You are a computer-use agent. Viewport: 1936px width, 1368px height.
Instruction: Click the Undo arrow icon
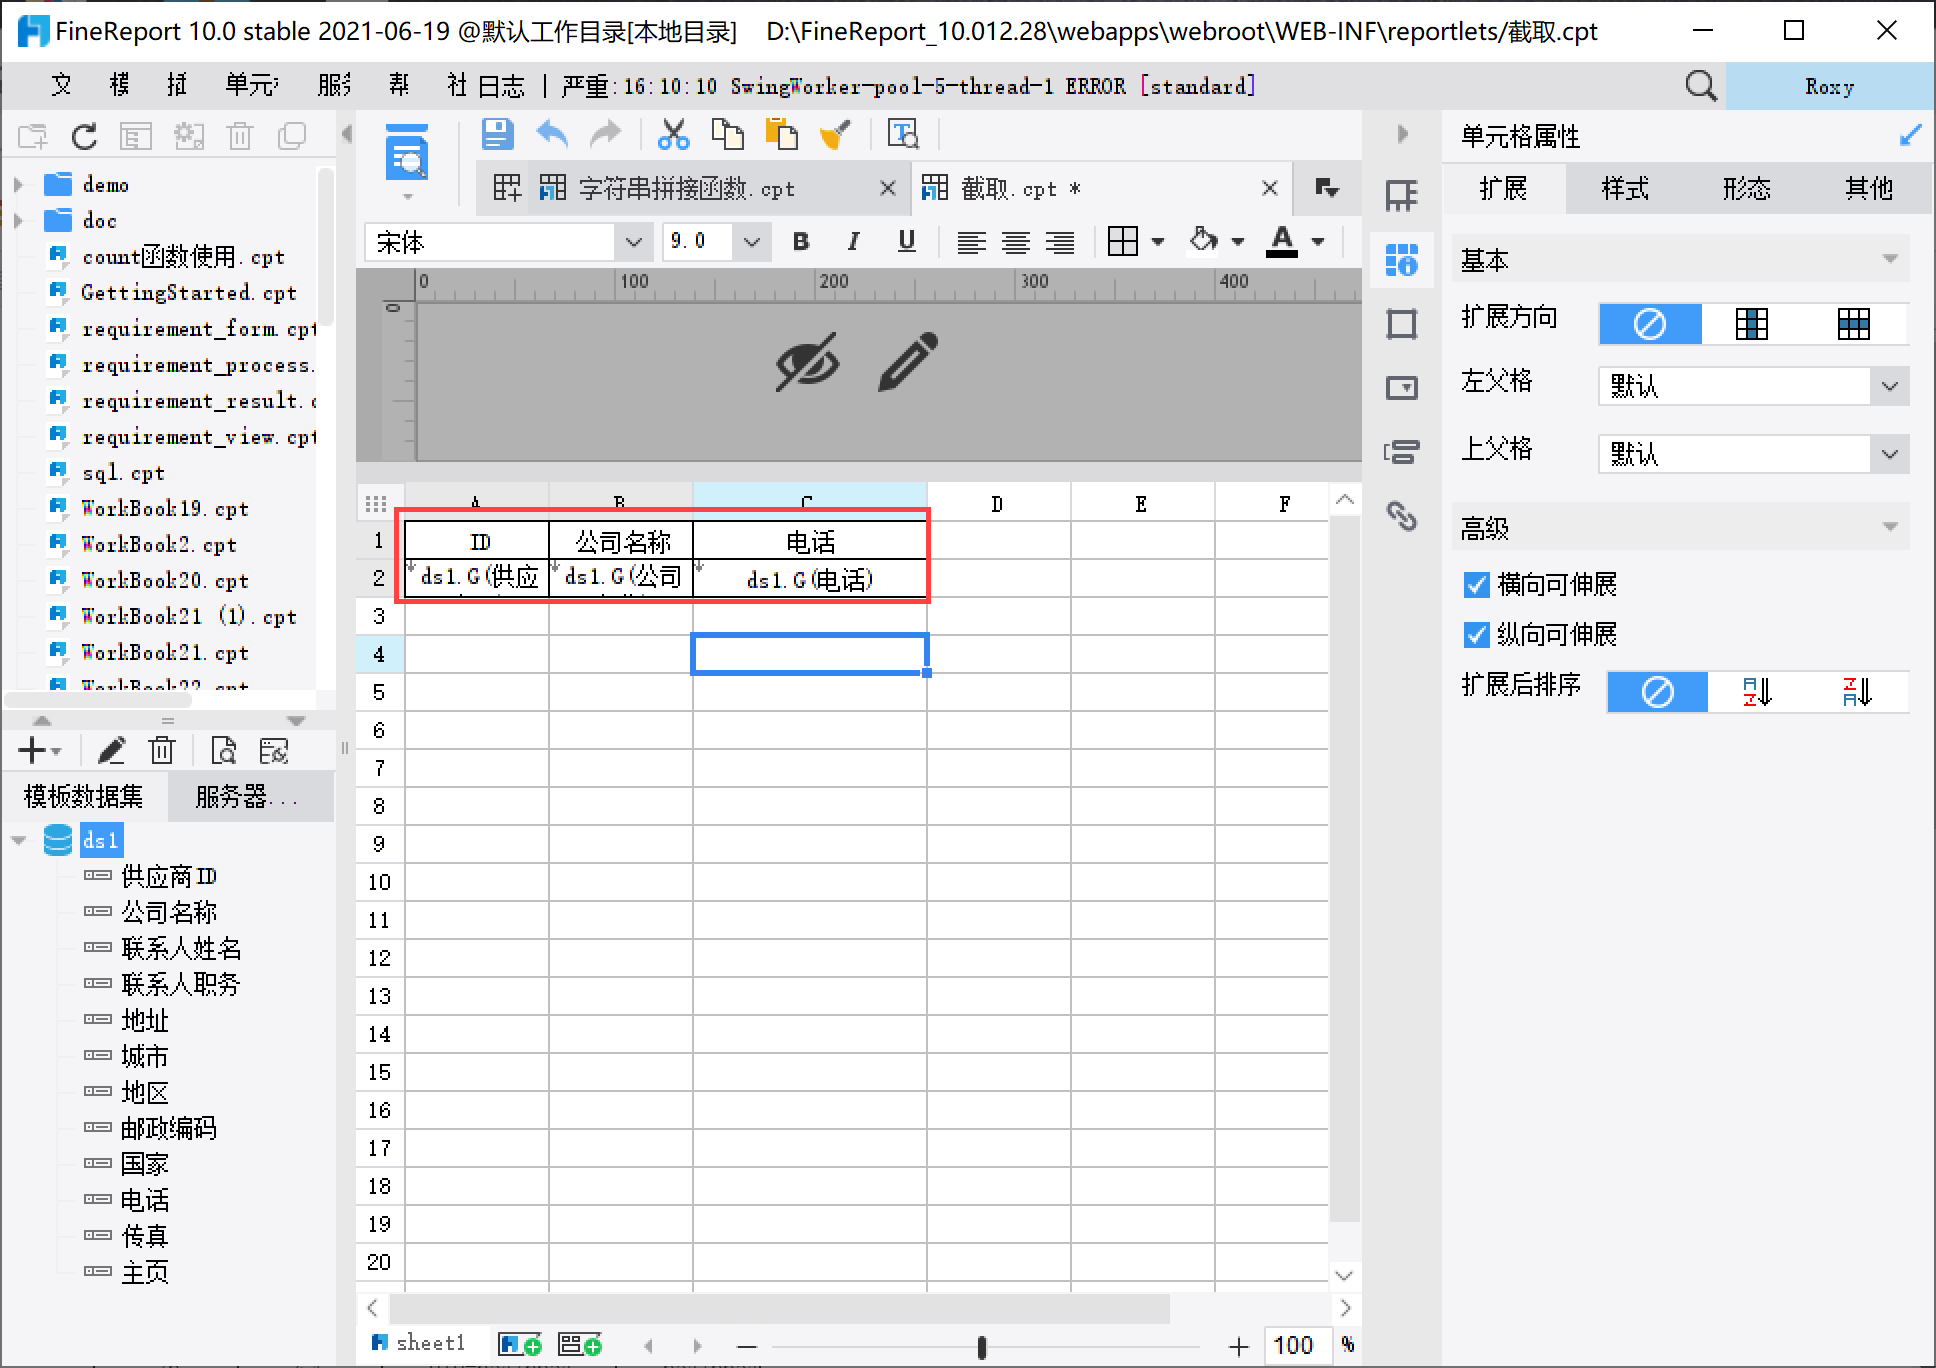click(x=552, y=134)
